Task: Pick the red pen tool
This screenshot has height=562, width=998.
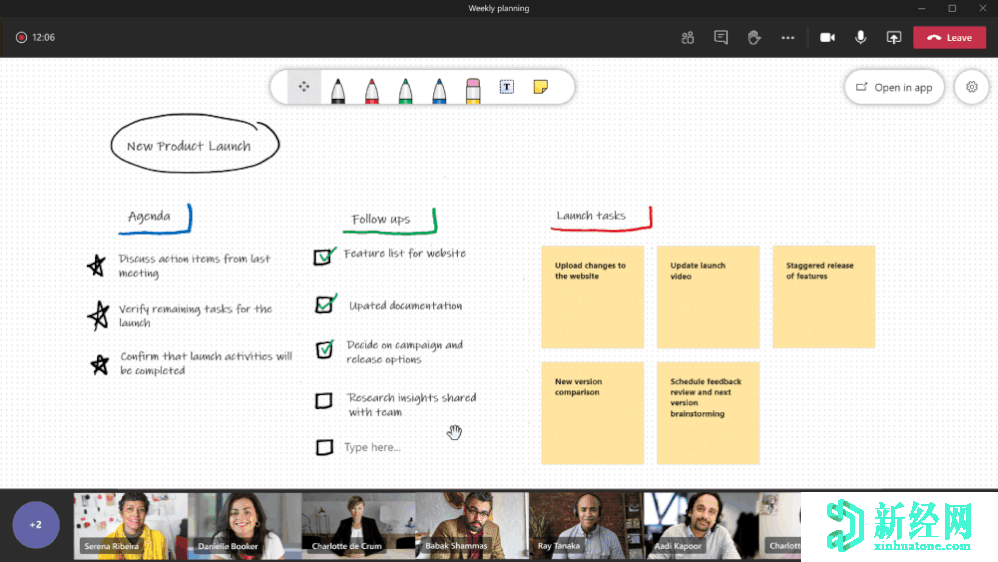Action: click(x=372, y=90)
